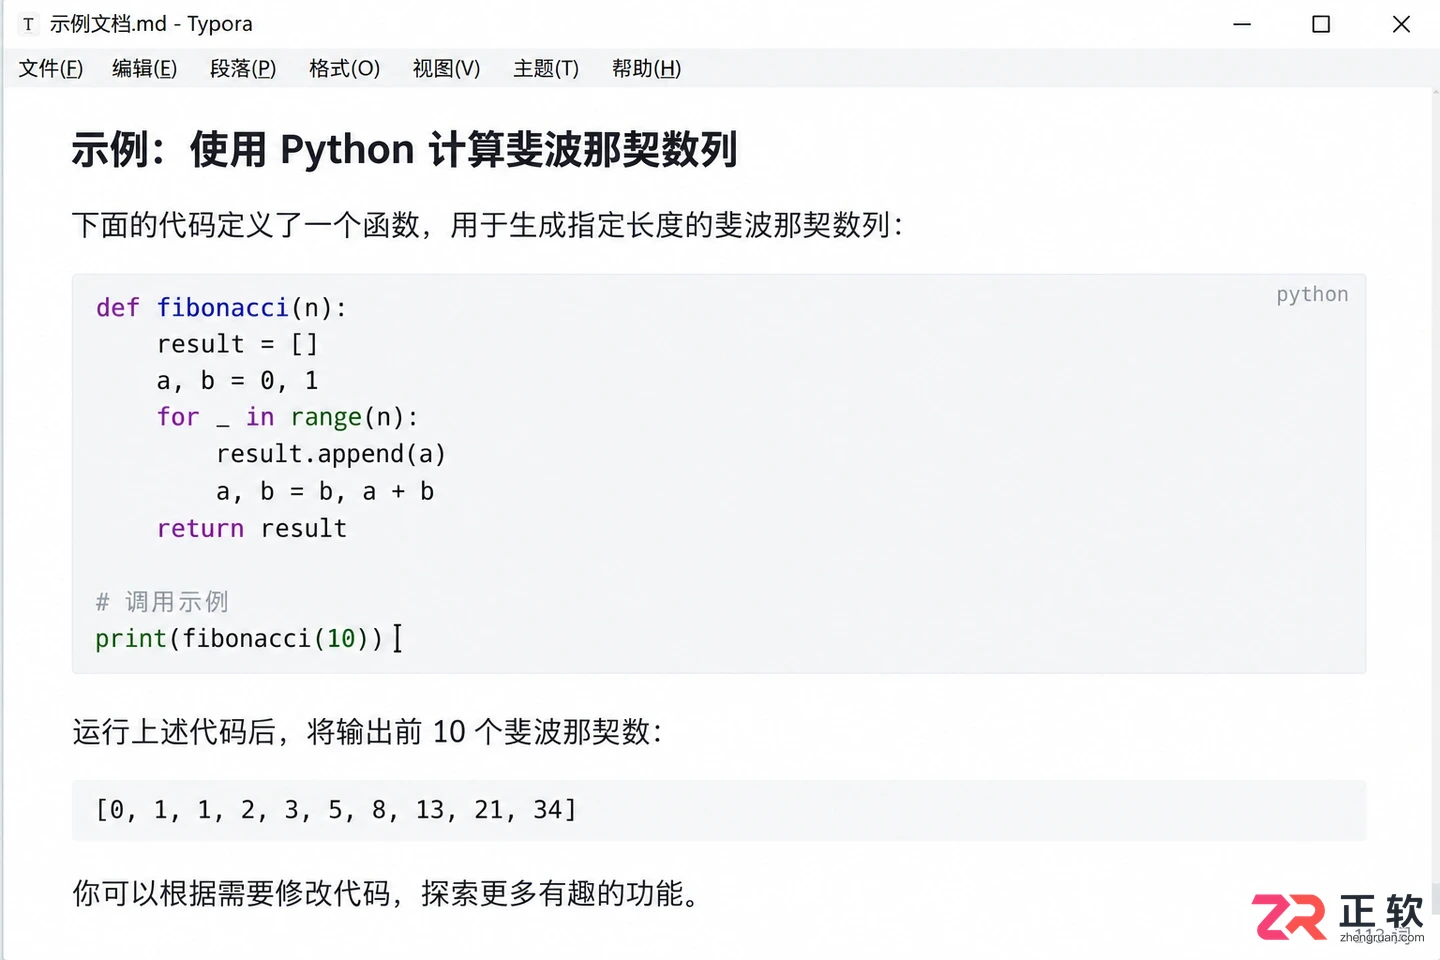The image size is (1440, 960).
Task: Click the line 'for _ in range(n):'
Action: click(x=288, y=417)
